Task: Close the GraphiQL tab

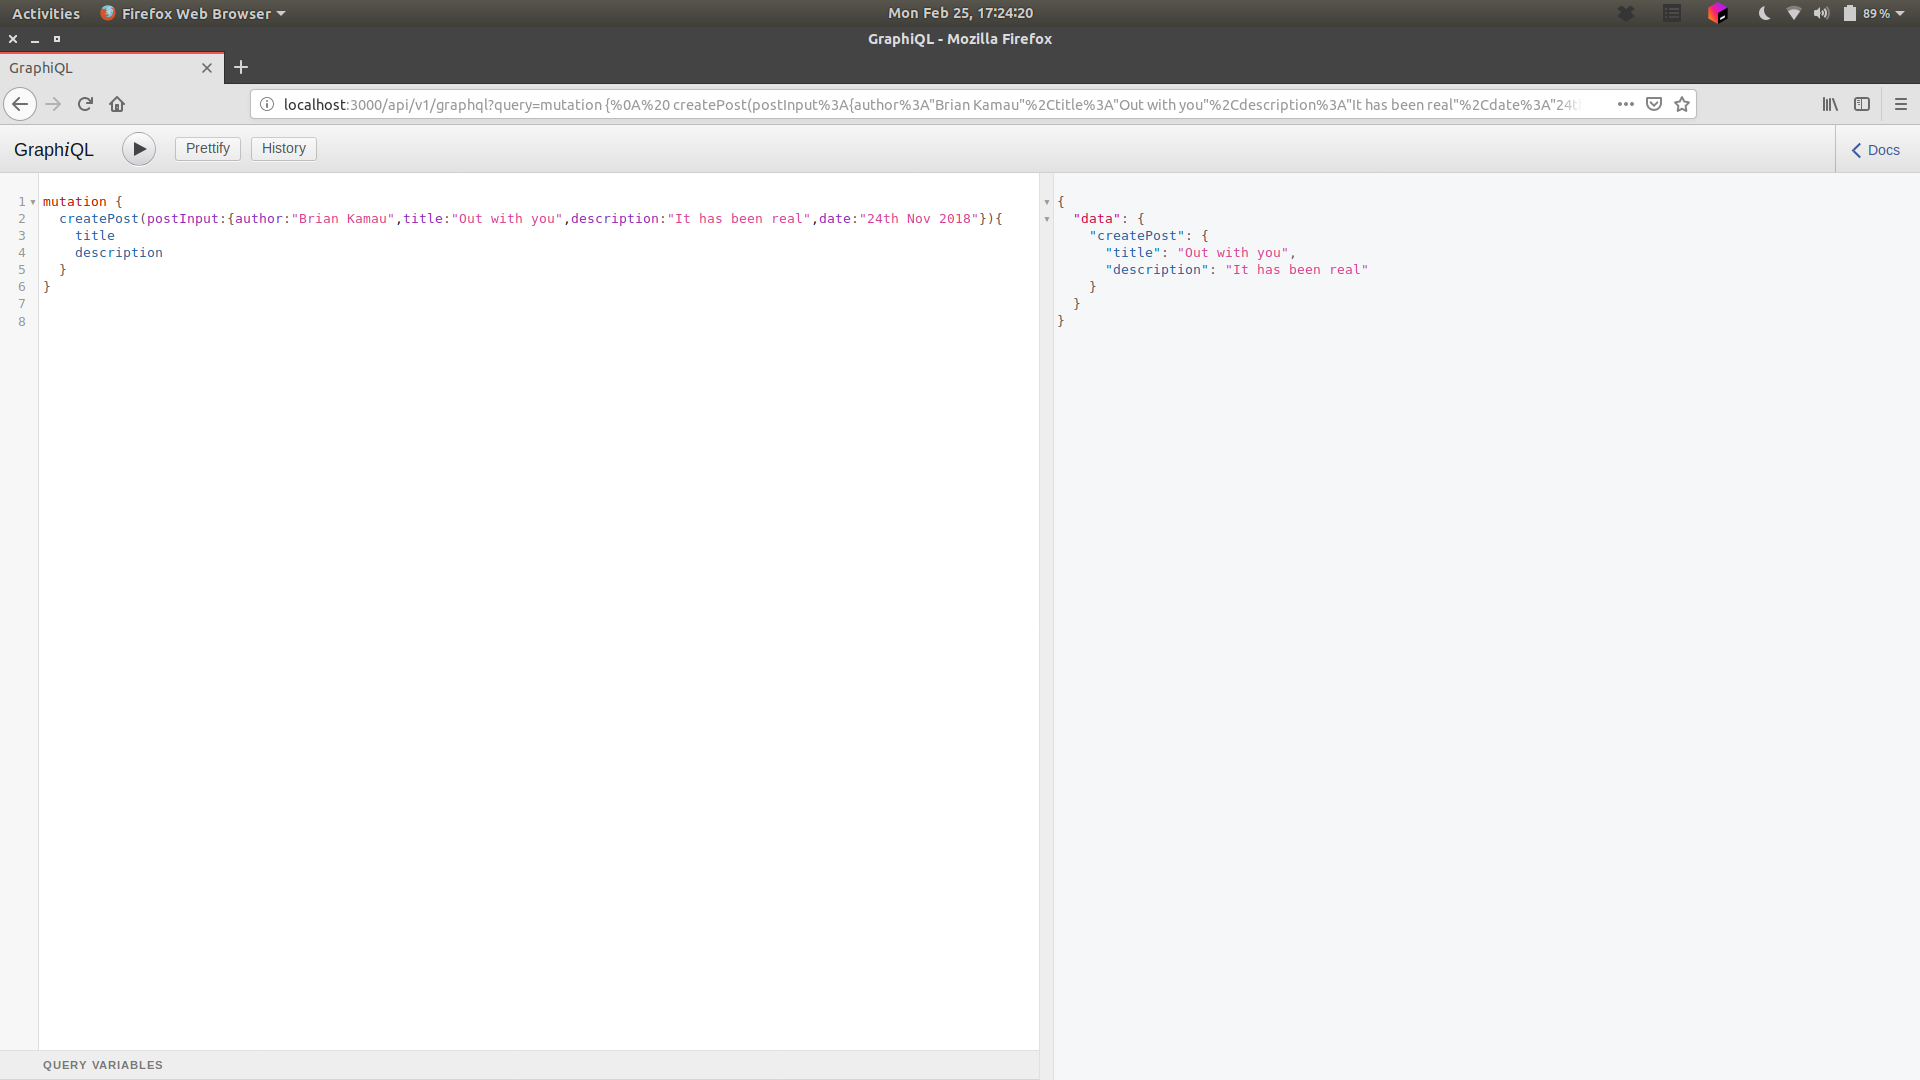Action: pos(207,68)
